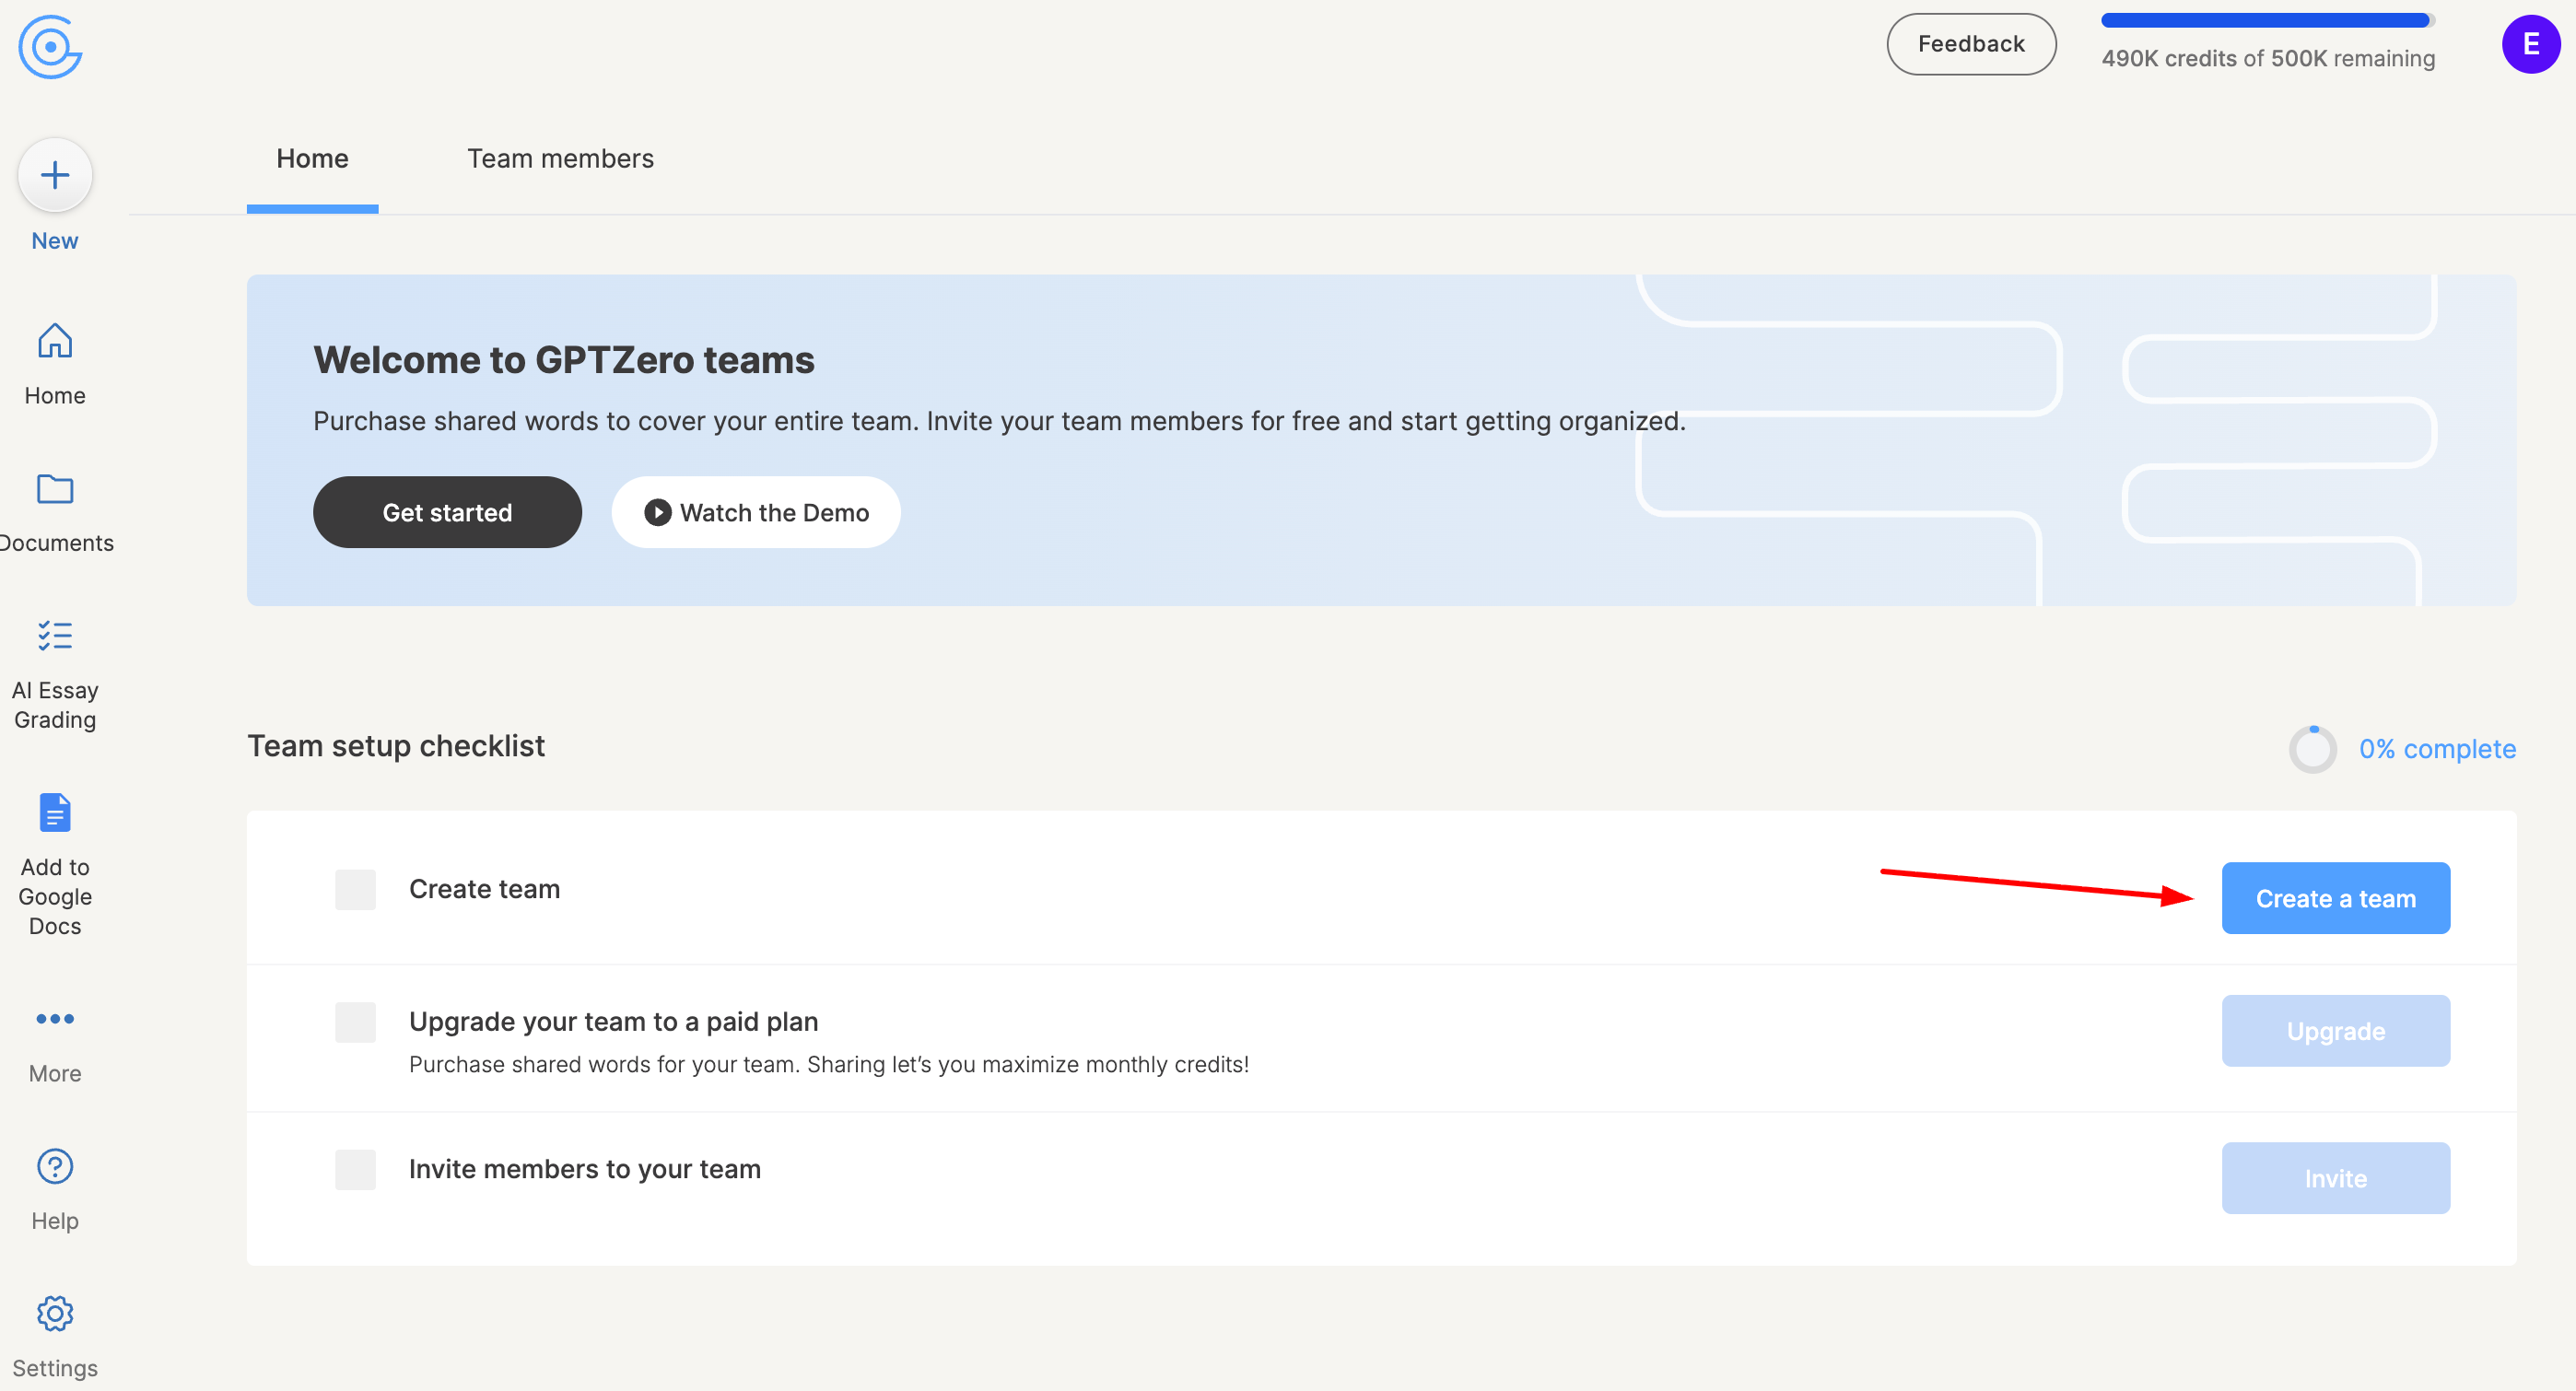Select Add to Google Docs icon
Viewport: 2576px width, 1391px height.
(x=55, y=813)
